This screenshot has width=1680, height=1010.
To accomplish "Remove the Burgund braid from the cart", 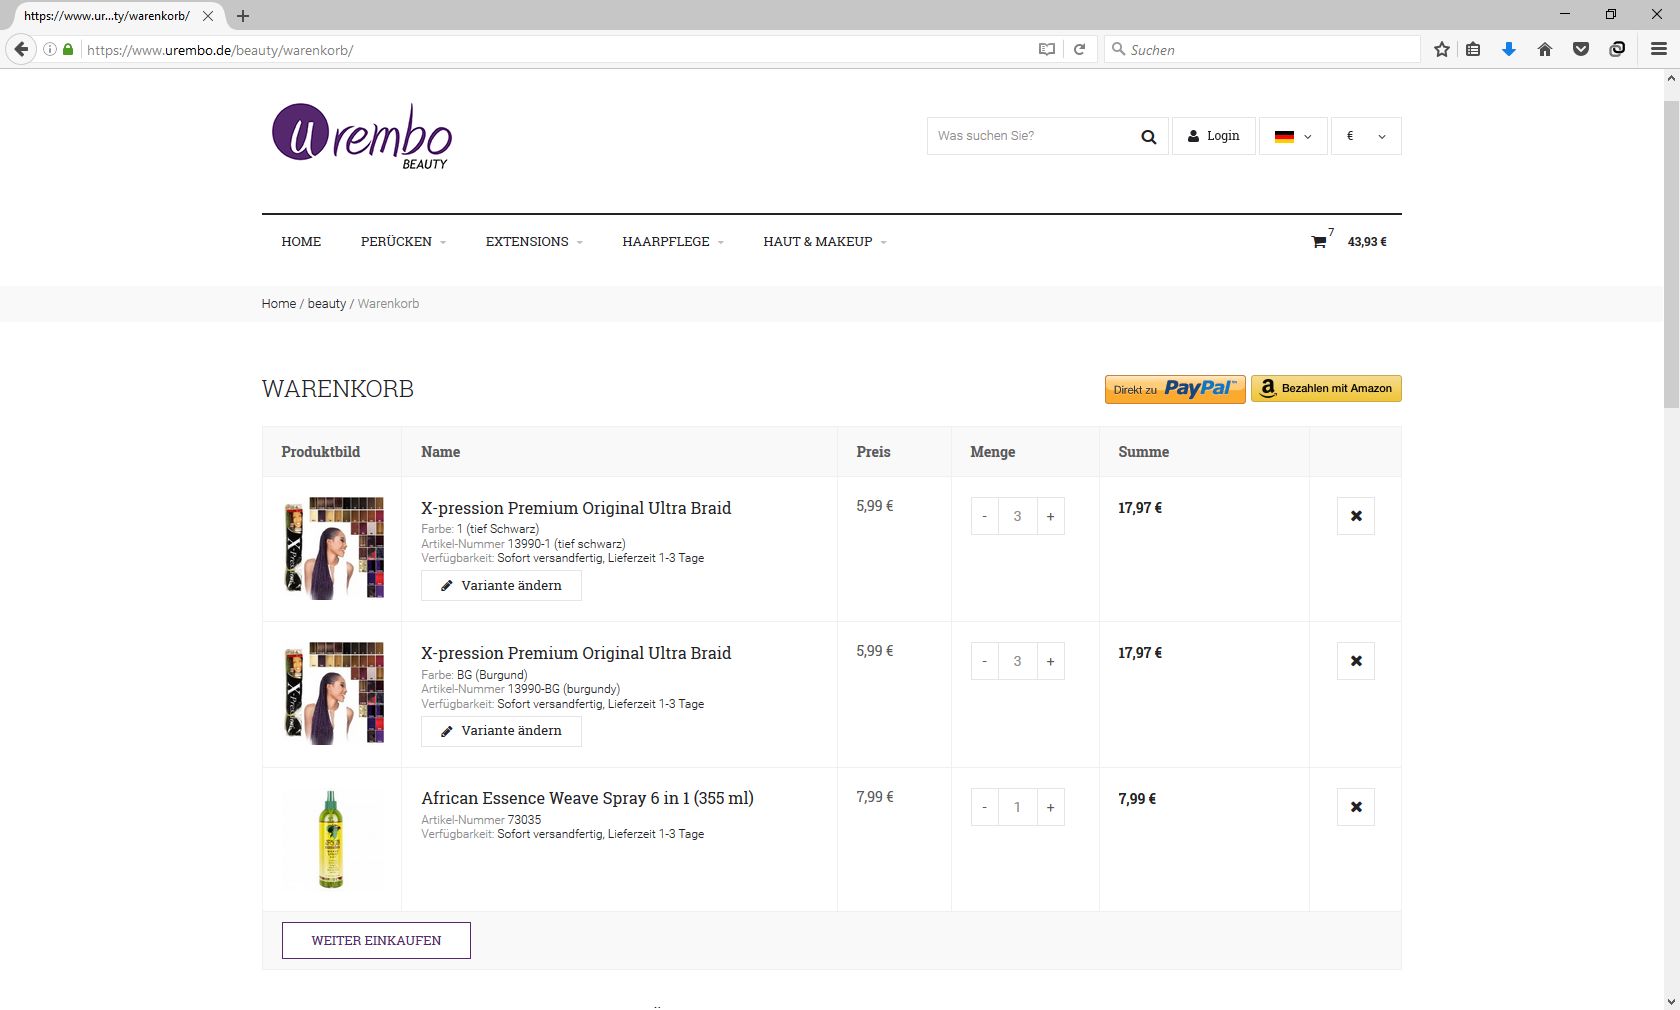I will [x=1356, y=661].
